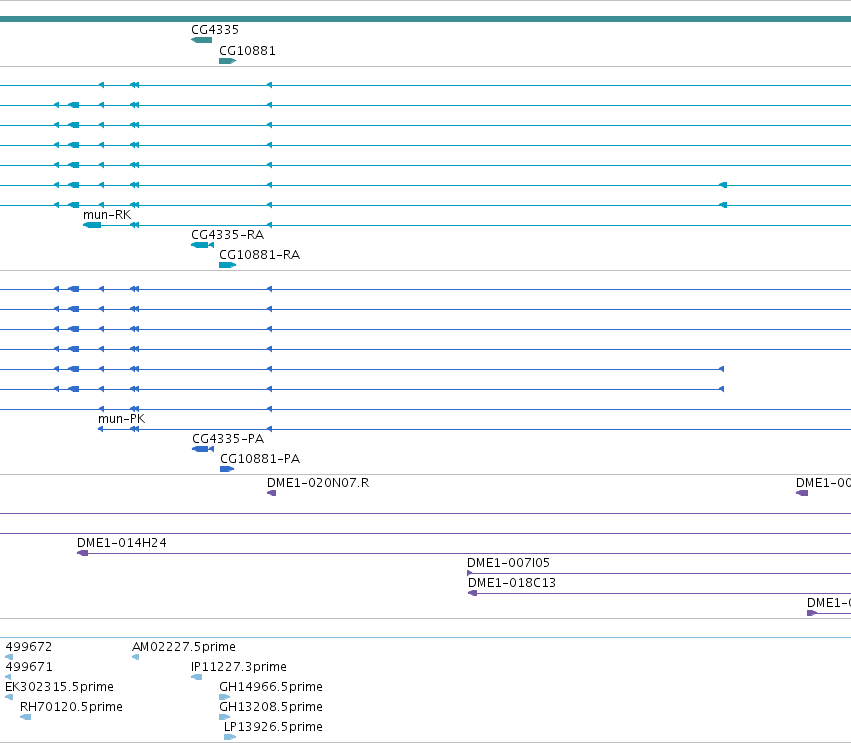Click the DME1-014H24 label
The height and width of the screenshot is (743, 851).
(122, 543)
